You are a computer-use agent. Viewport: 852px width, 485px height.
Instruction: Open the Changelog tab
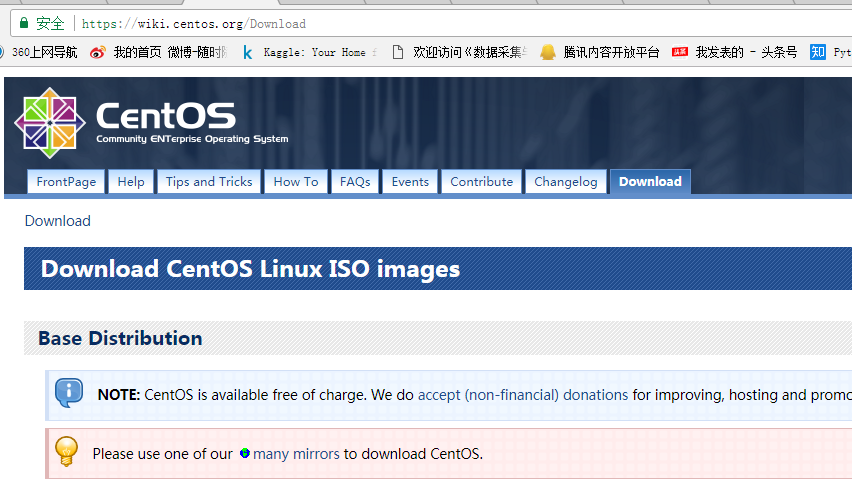tap(566, 181)
